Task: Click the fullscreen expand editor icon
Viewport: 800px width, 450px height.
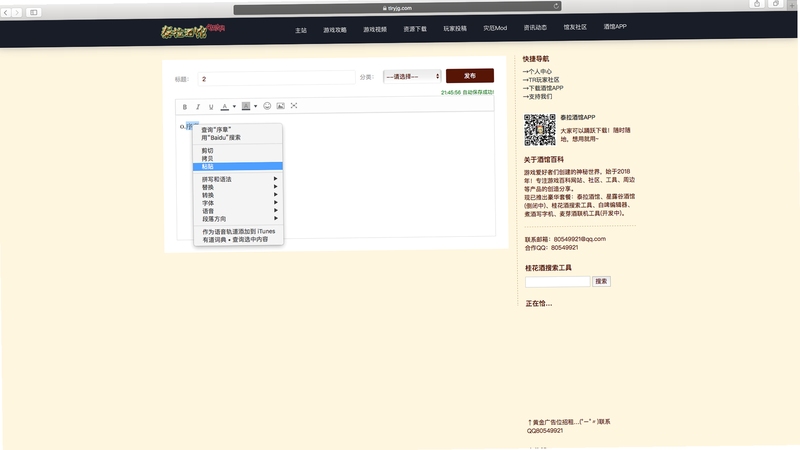Action: [294, 105]
